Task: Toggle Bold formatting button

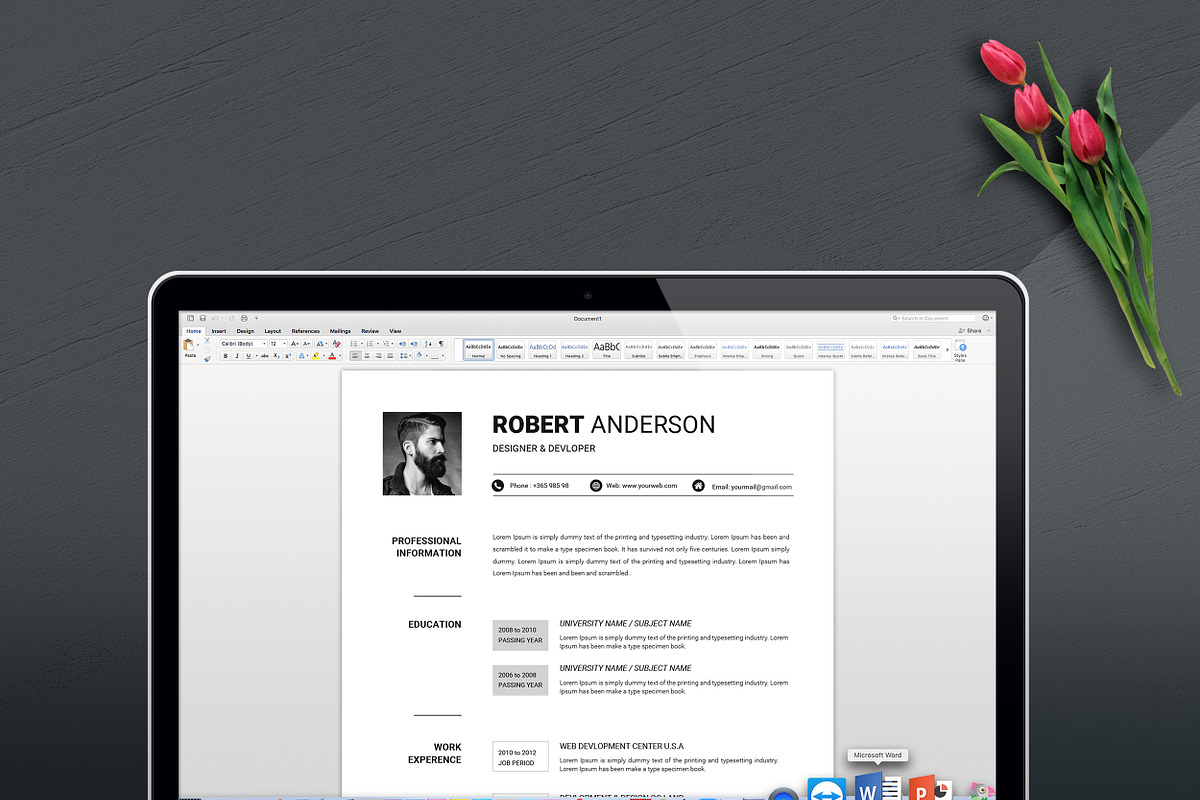Action: click(x=225, y=356)
